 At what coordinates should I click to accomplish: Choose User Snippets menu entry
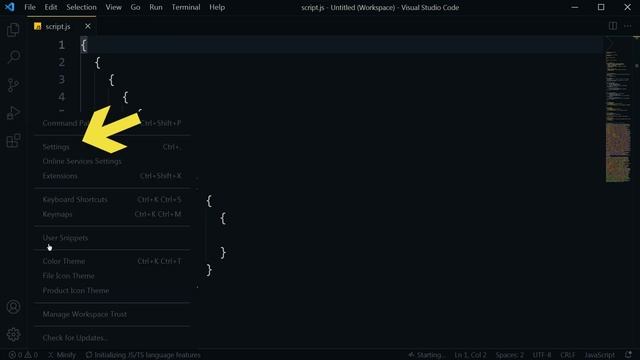[112, 238]
